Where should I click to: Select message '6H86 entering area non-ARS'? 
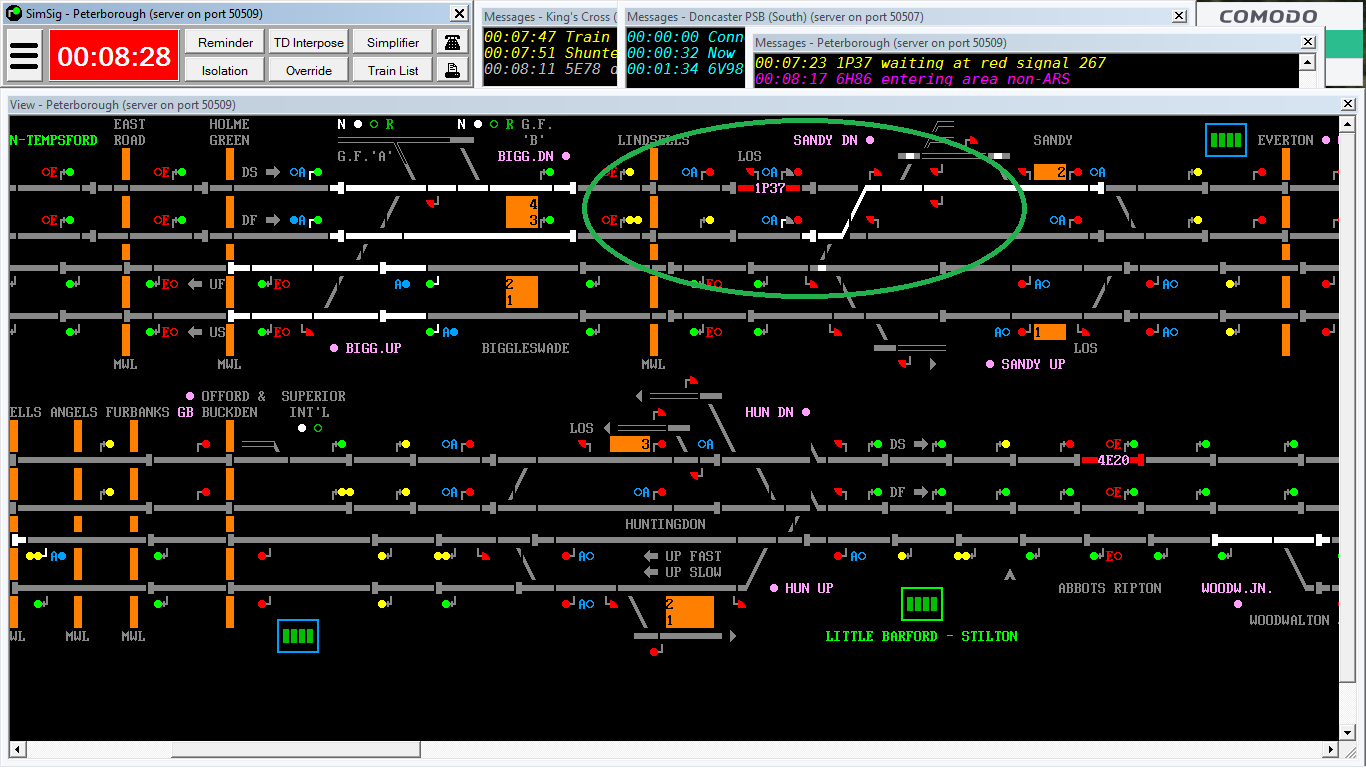coord(912,79)
